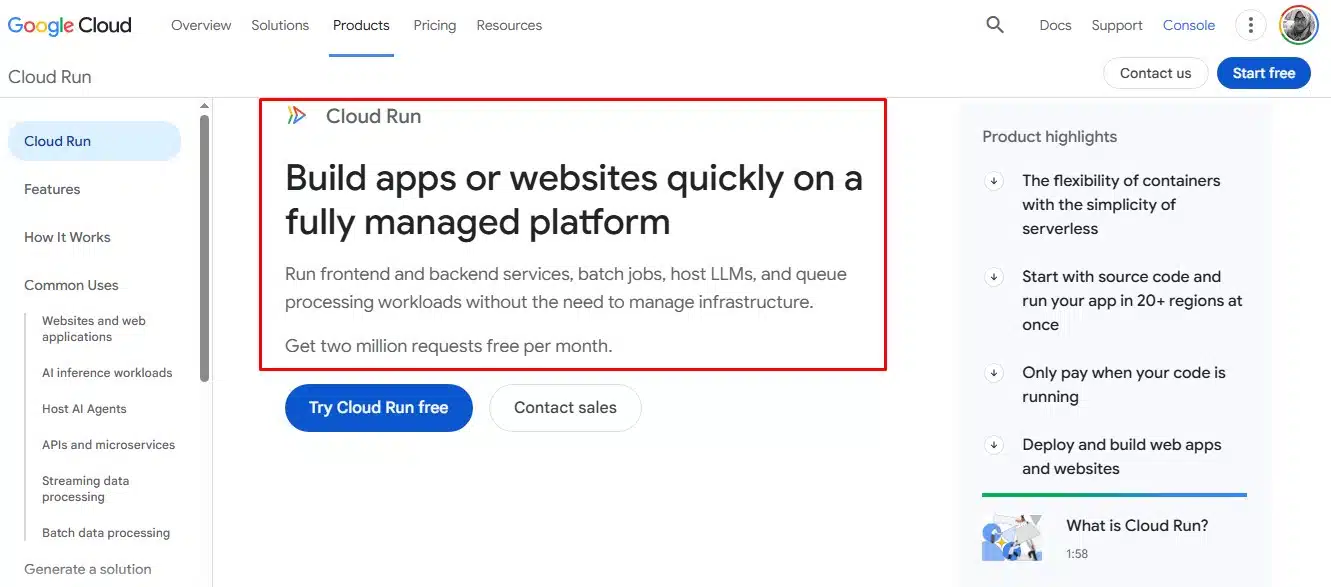Expand the flexibility of containers highlight arrow
Viewport: 1331px width, 587px height.
pyautogui.click(x=994, y=181)
